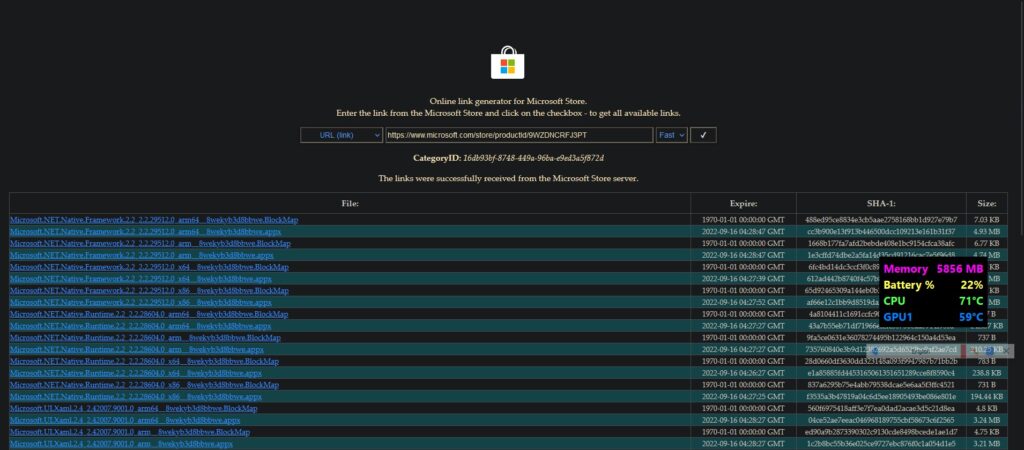Download NET.Native.Framework 2.2 arm BlockMap file

tap(150, 244)
